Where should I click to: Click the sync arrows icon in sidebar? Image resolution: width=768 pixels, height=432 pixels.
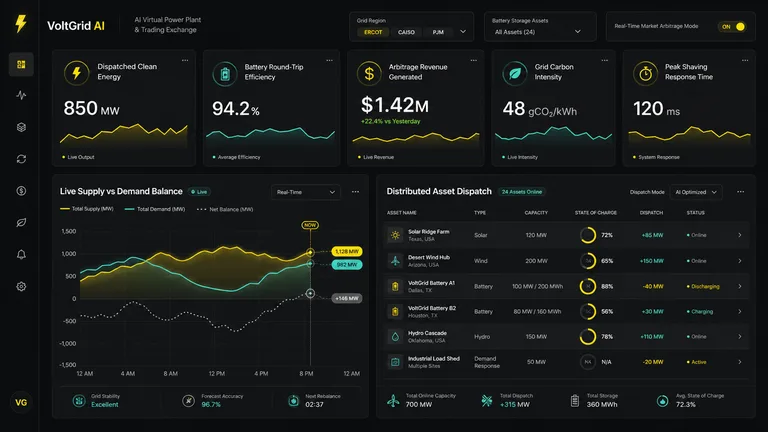pos(21,159)
